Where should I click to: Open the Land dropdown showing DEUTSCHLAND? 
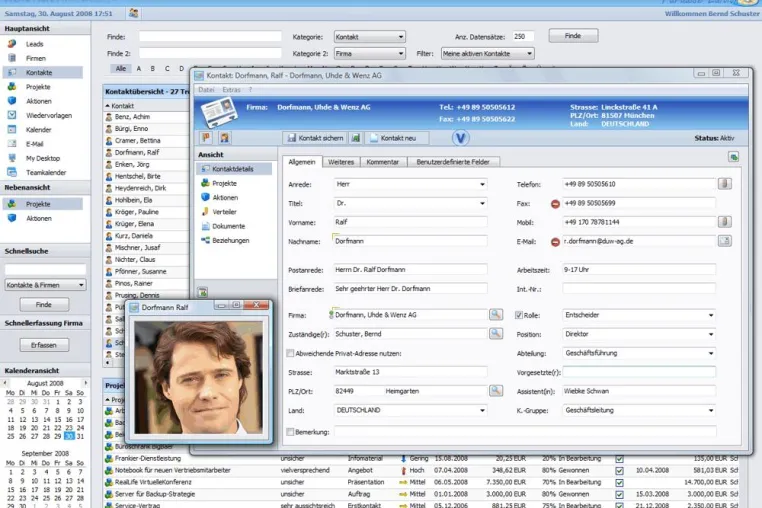[411, 410]
